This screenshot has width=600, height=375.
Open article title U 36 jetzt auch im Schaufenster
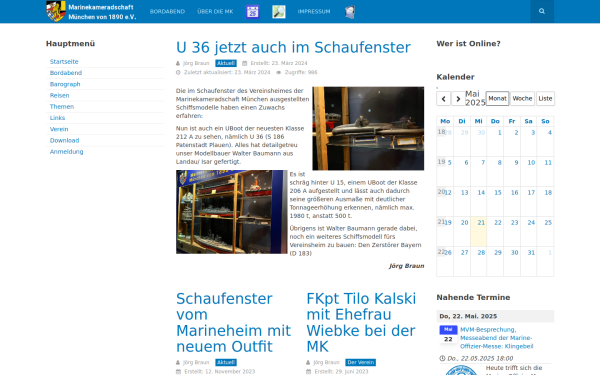293,47
